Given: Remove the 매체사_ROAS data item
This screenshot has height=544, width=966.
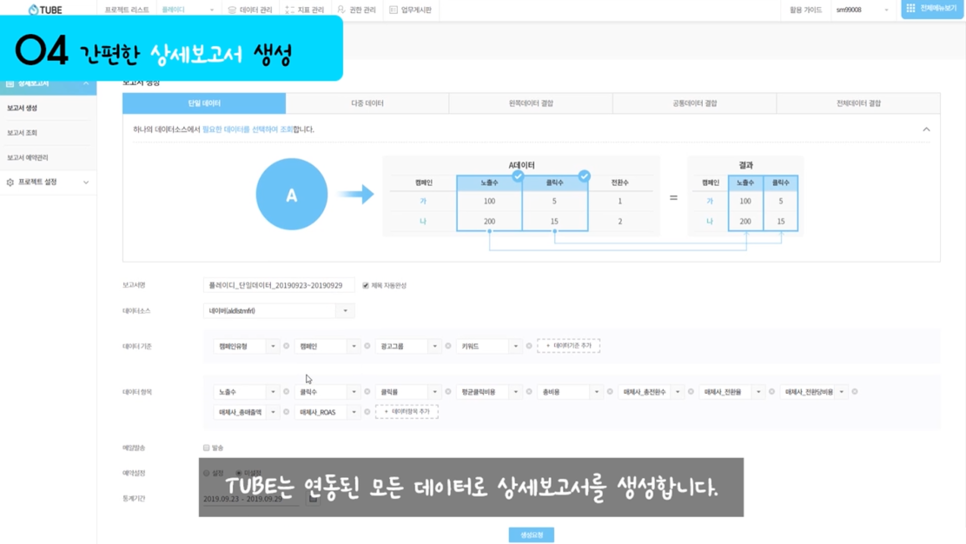Looking at the screenshot, I should pyautogui.click(x=367, y=412).
